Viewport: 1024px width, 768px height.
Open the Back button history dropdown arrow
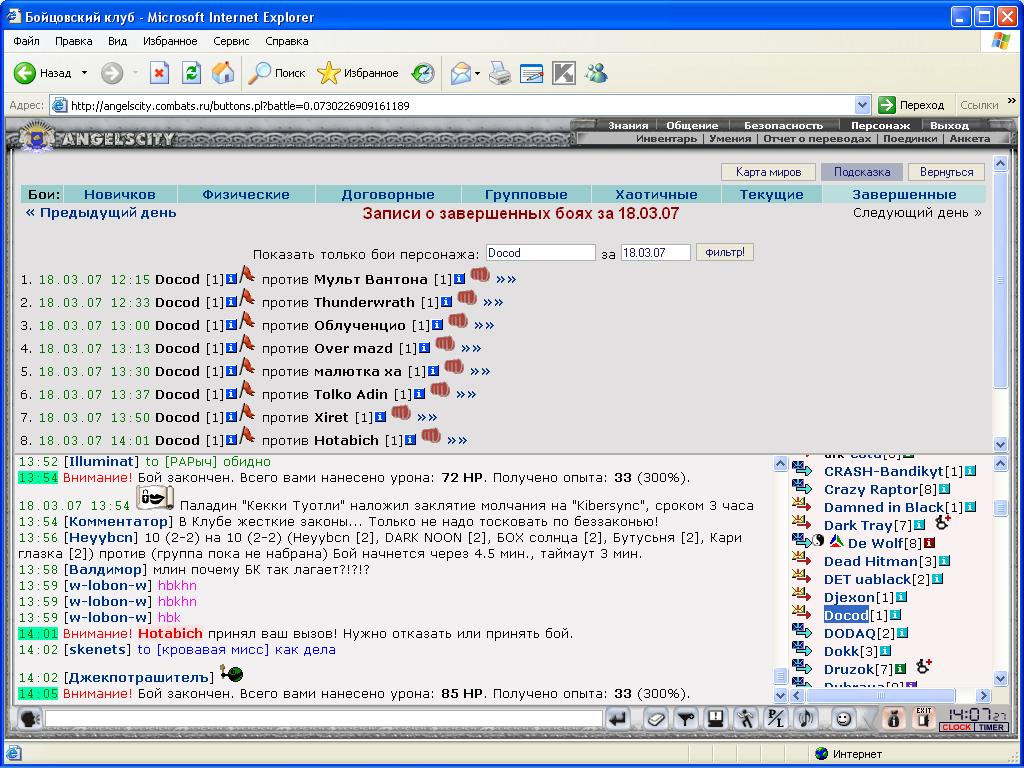(84, 73)
